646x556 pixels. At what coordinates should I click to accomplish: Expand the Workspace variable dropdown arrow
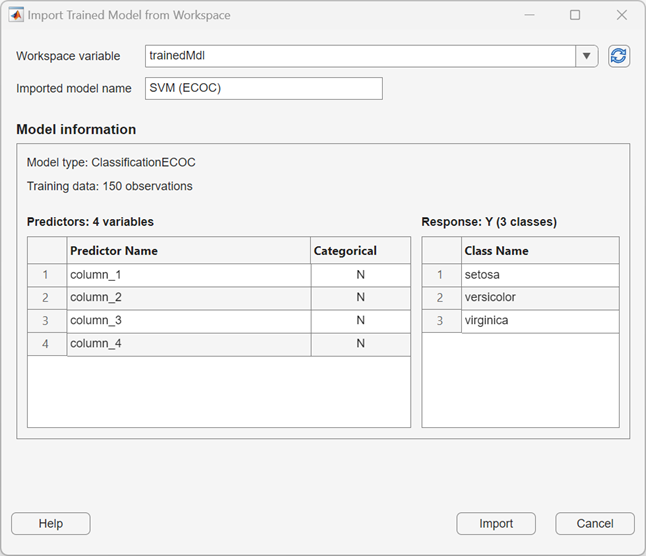point(587,56)
